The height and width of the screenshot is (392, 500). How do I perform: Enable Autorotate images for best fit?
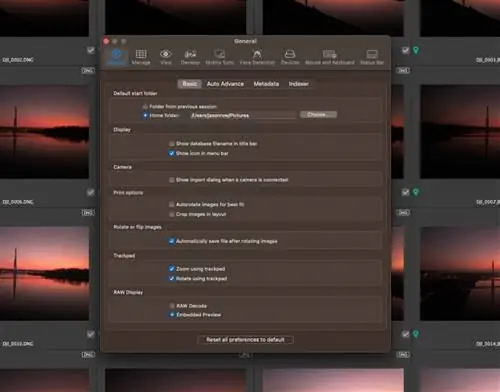172,204
